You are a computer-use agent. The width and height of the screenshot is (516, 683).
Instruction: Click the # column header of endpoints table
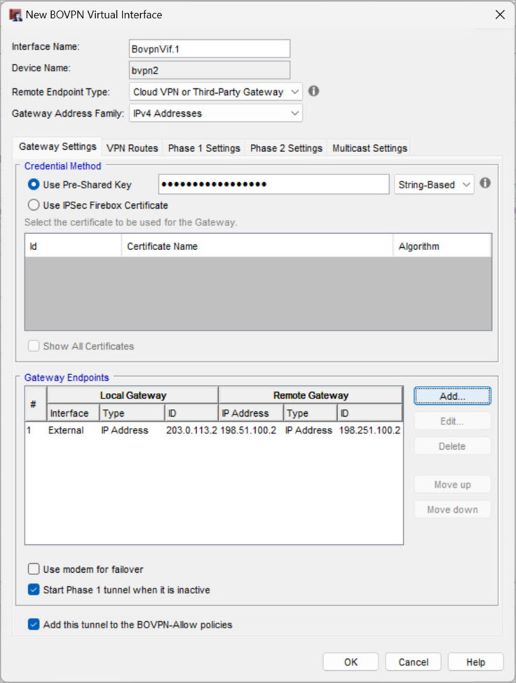tap(35, 404)
